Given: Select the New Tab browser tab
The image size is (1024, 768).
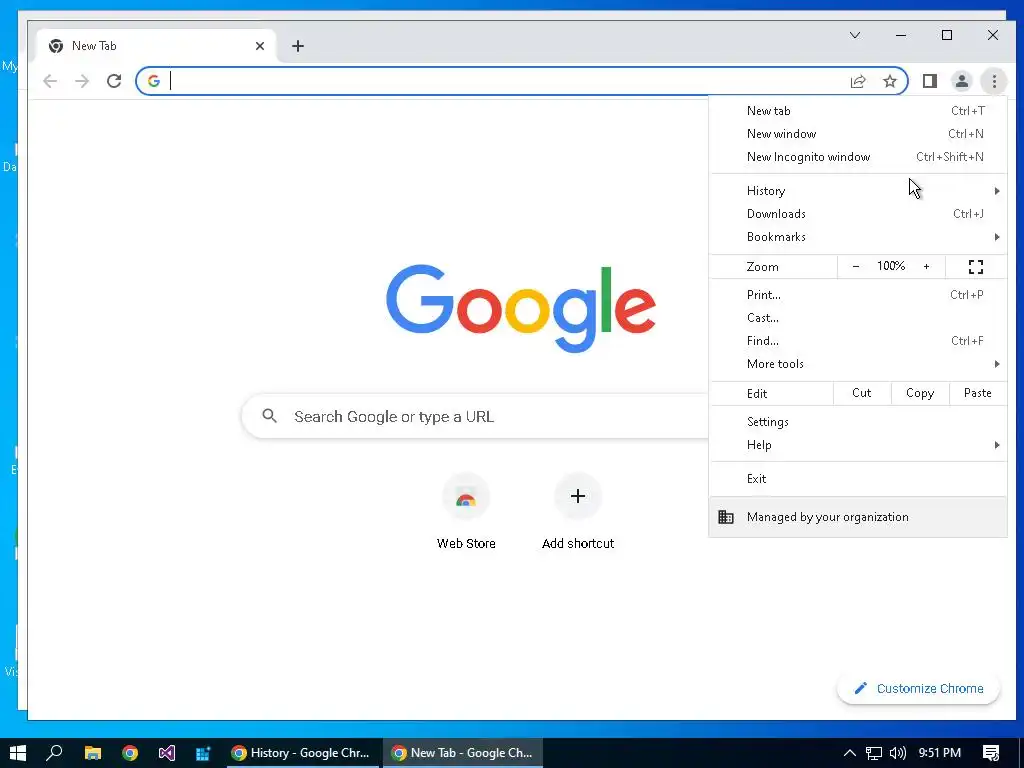Looking at the screenshot, I should pyautogui.click(x=157, y=46).
